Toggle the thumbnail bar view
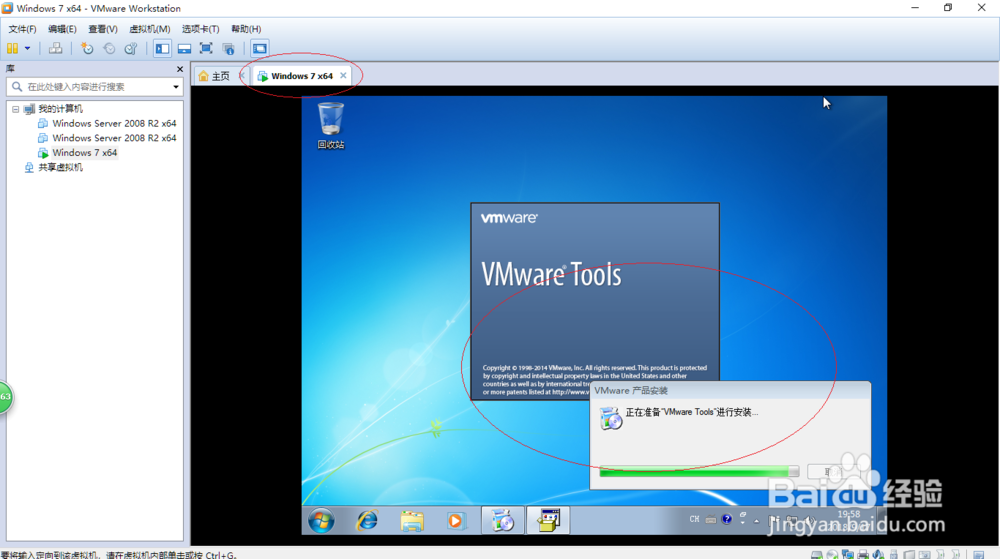Viewport: 1000px width, 559px height. click(184, 48)
